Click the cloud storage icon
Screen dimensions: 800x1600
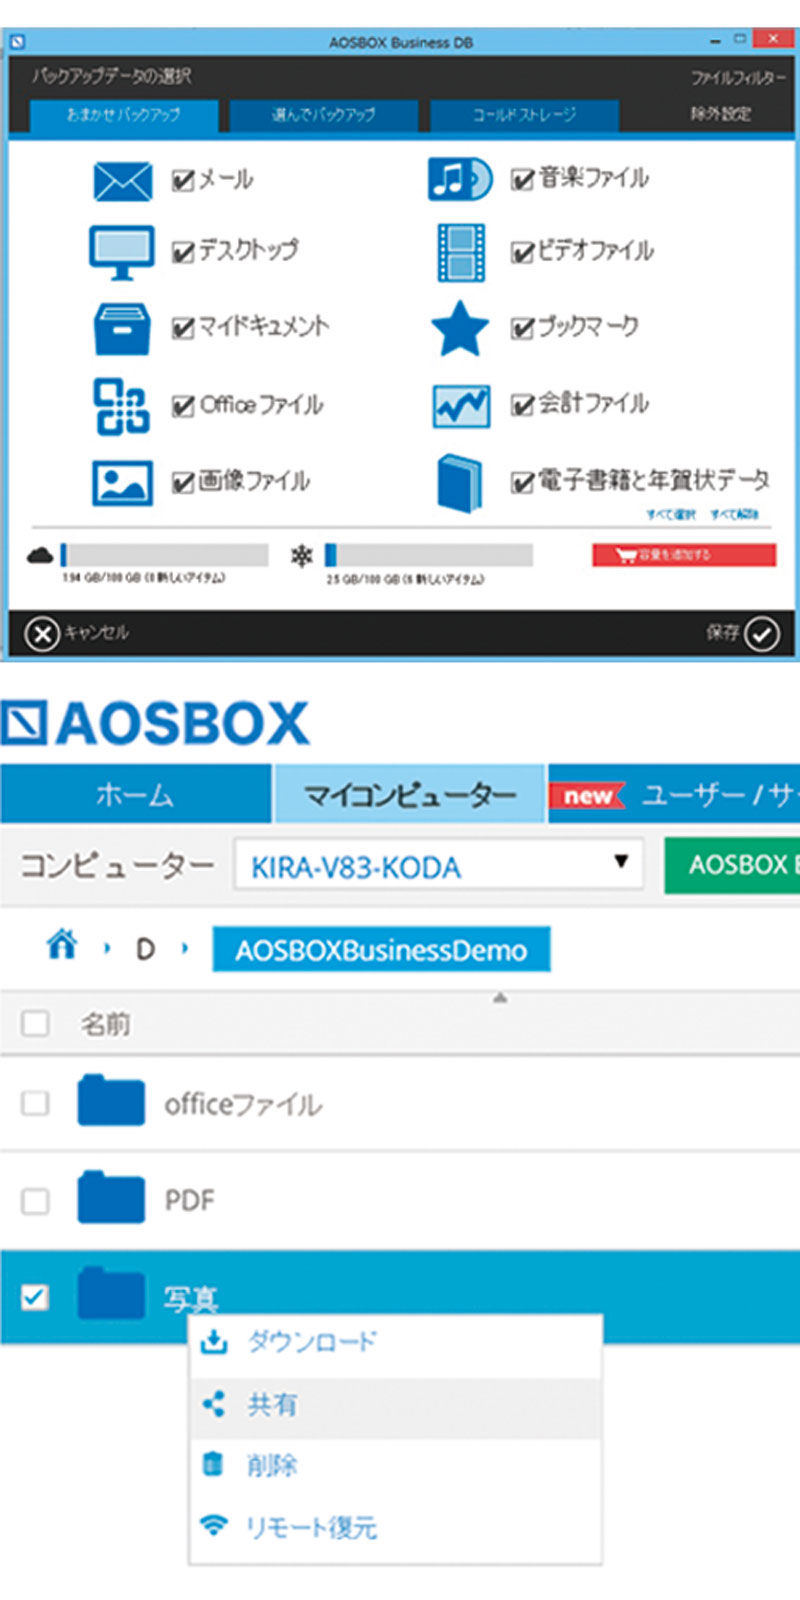(x=40, y=555)
